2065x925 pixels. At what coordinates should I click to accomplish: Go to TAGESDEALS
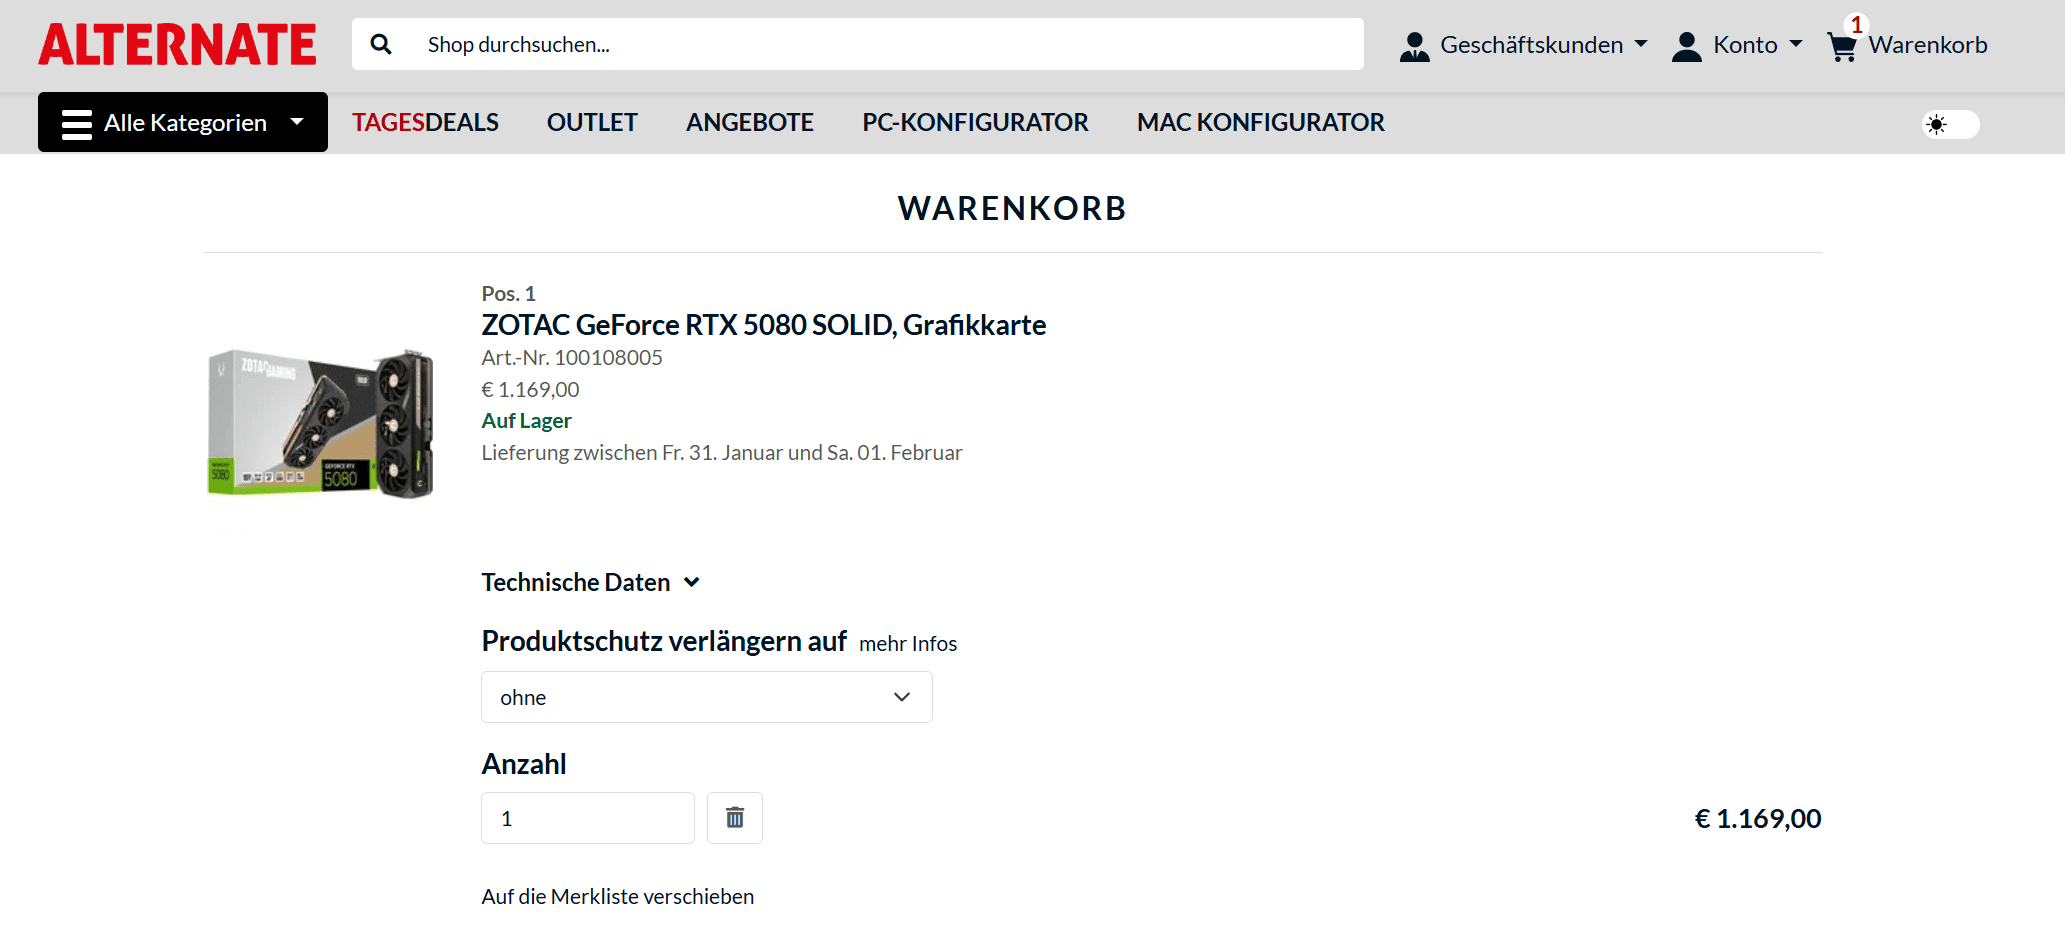click(425, 122)
